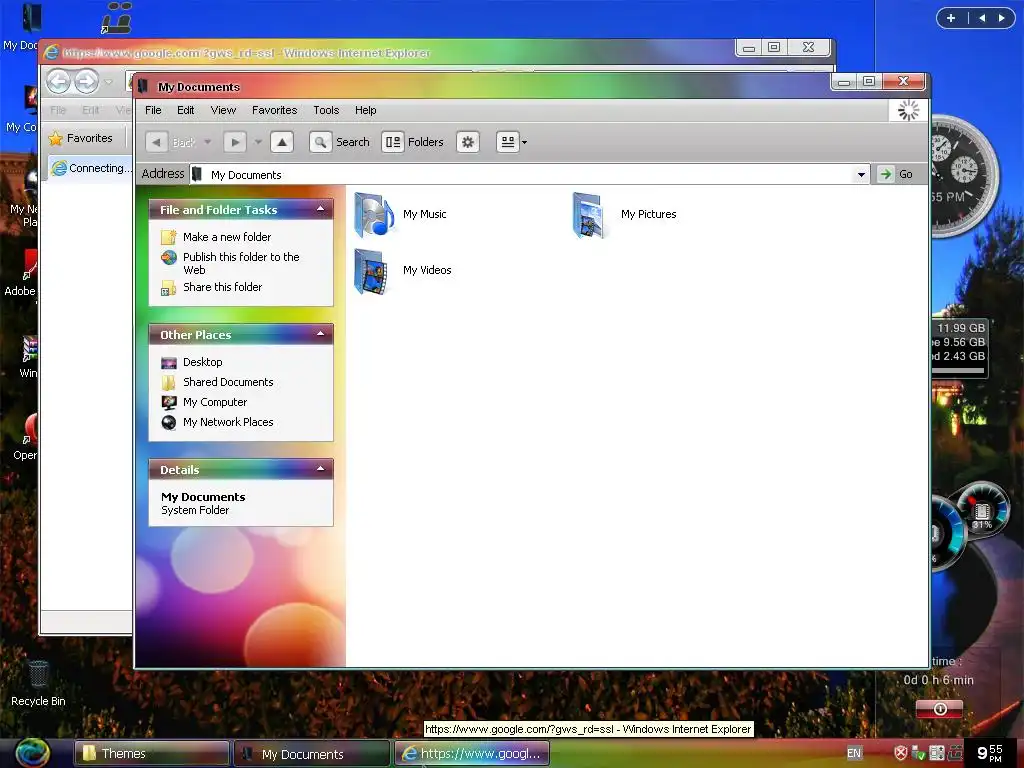Image resolution: width=1024 pixels, height=768 pixels.
Task: Collapse the Other Places panel
Action: pyautogui.click(x=321, y=334)
